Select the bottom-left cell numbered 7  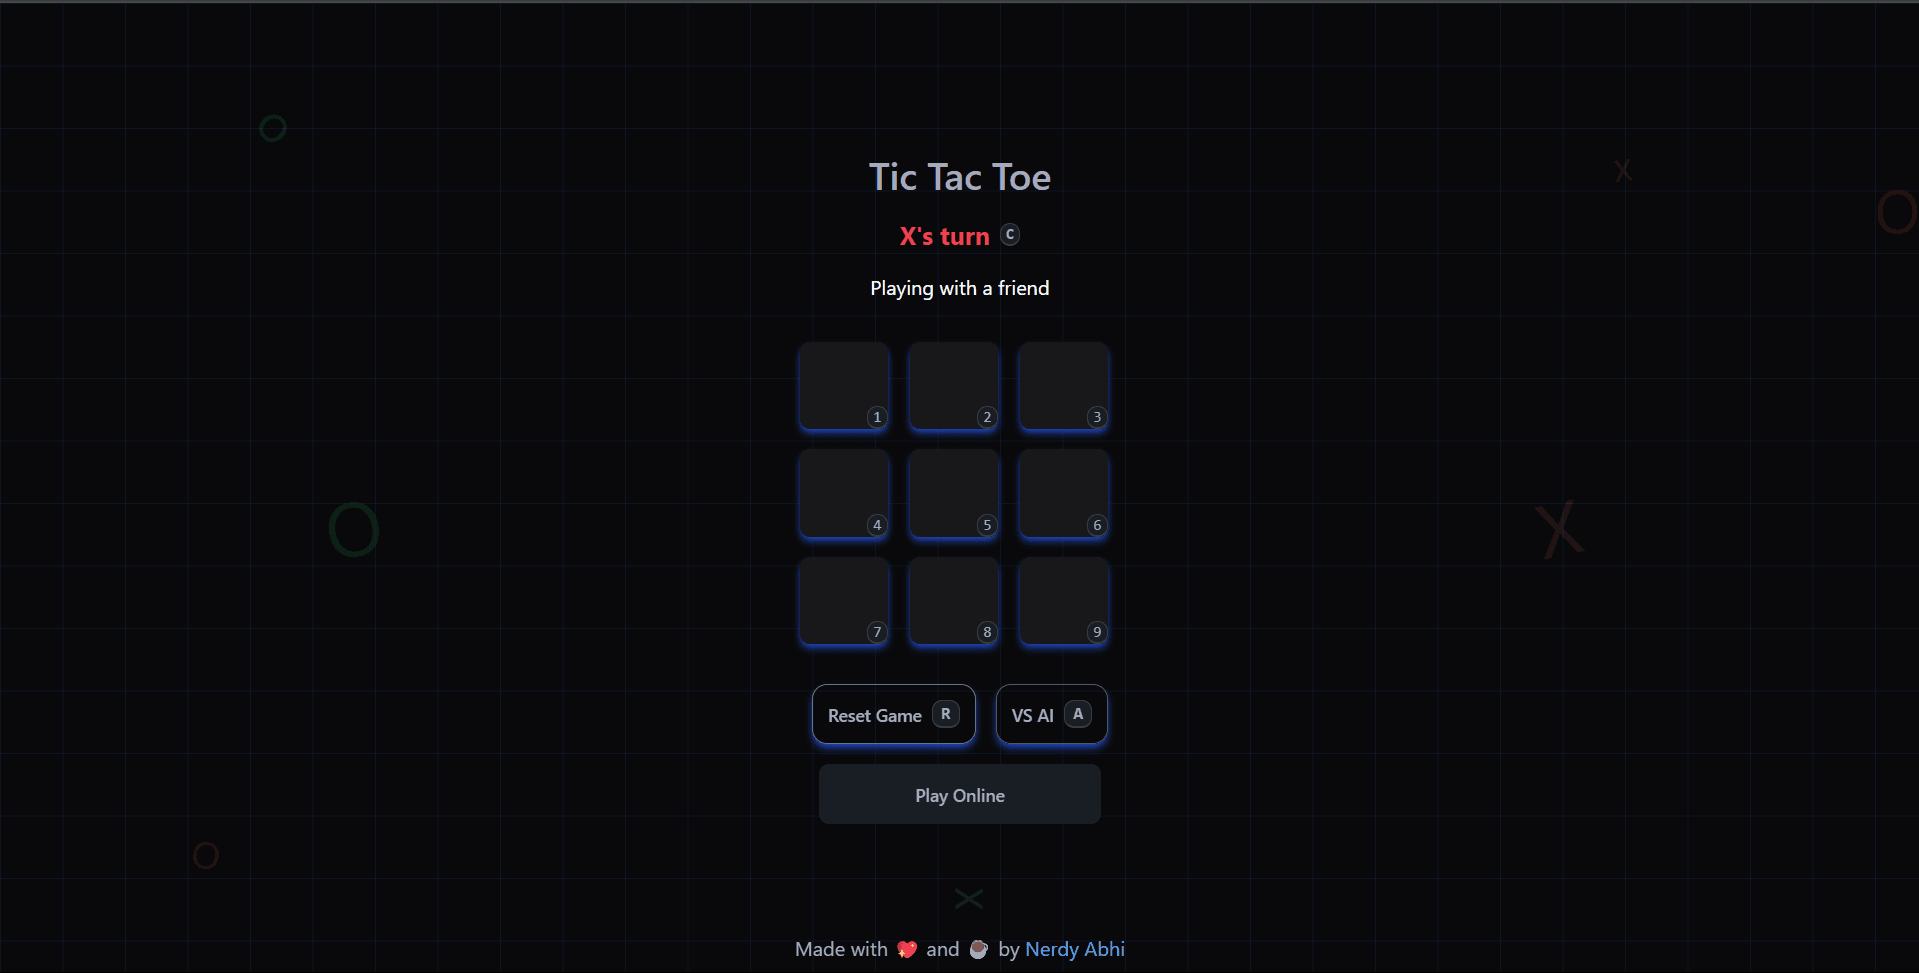point(844,601)
